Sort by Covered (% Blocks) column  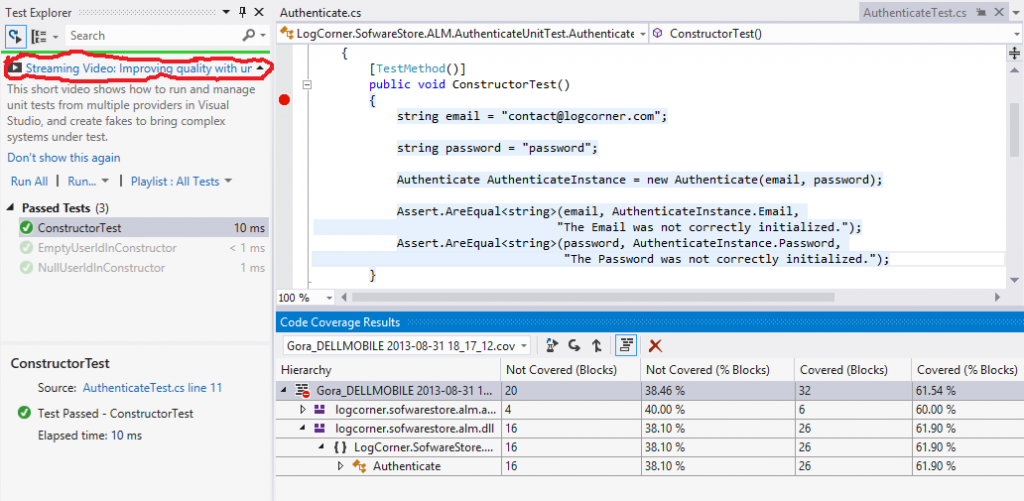(x=967, y=370)
